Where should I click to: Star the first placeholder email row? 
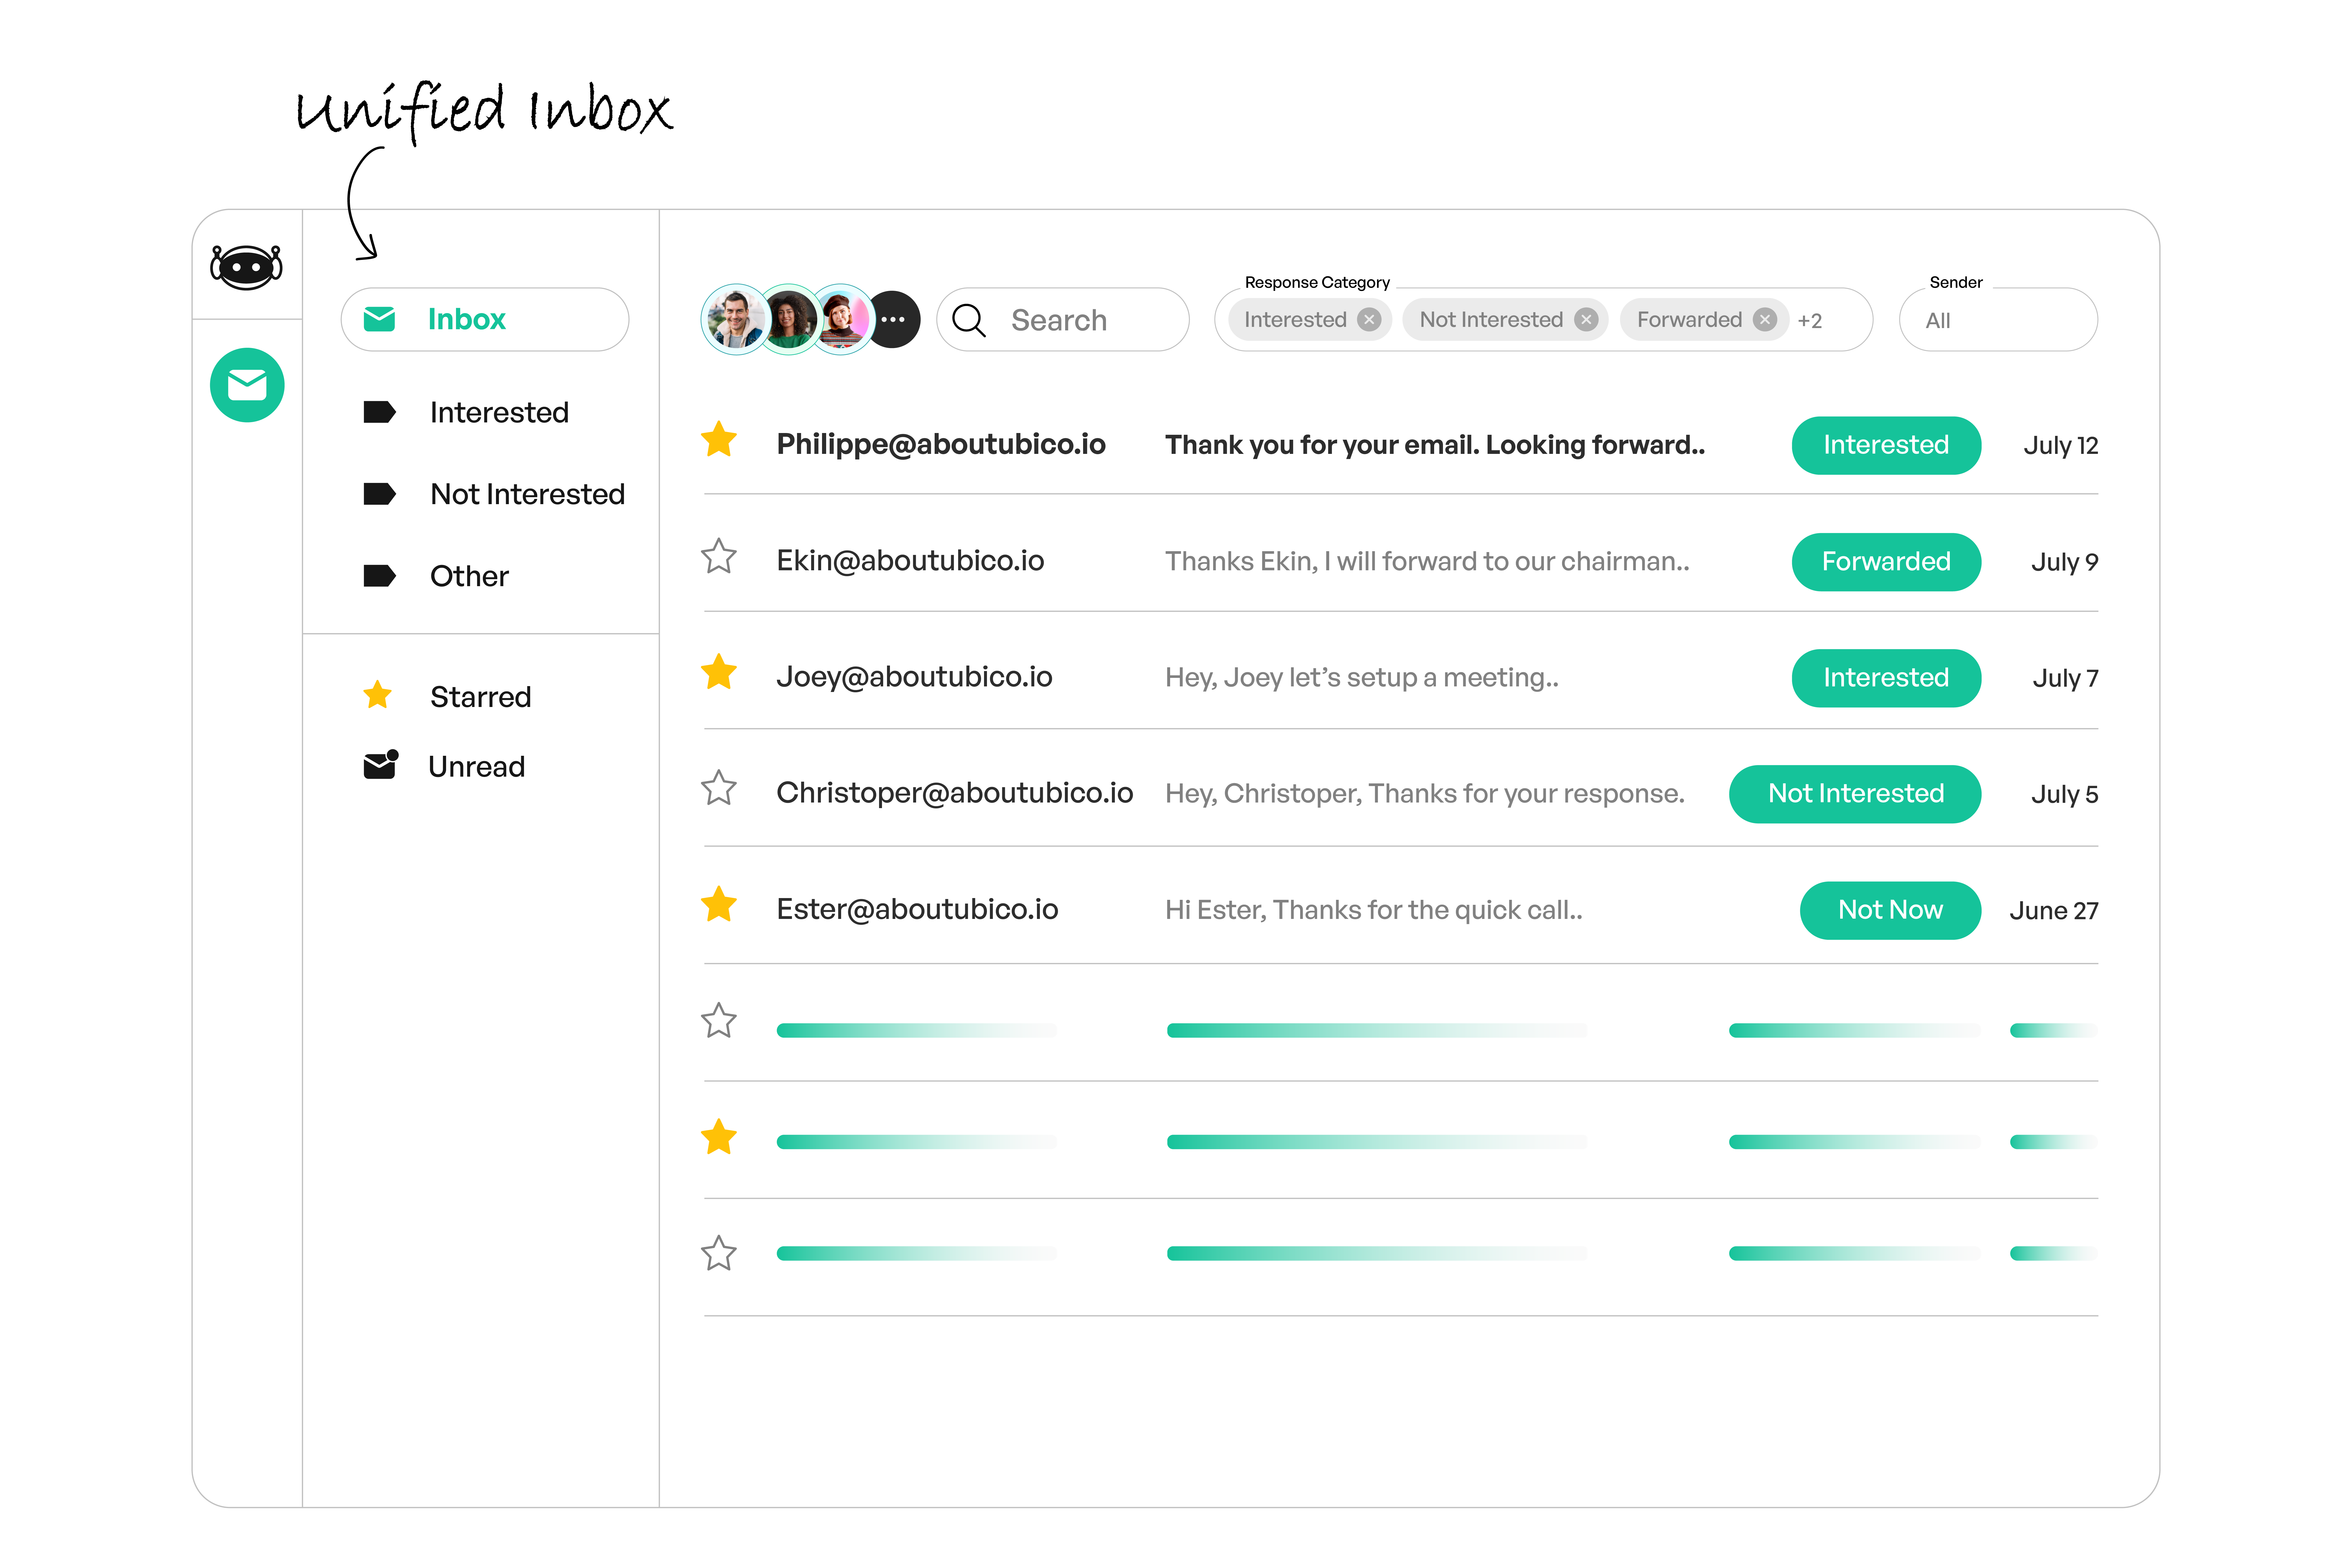click(x=719, y=1021)
